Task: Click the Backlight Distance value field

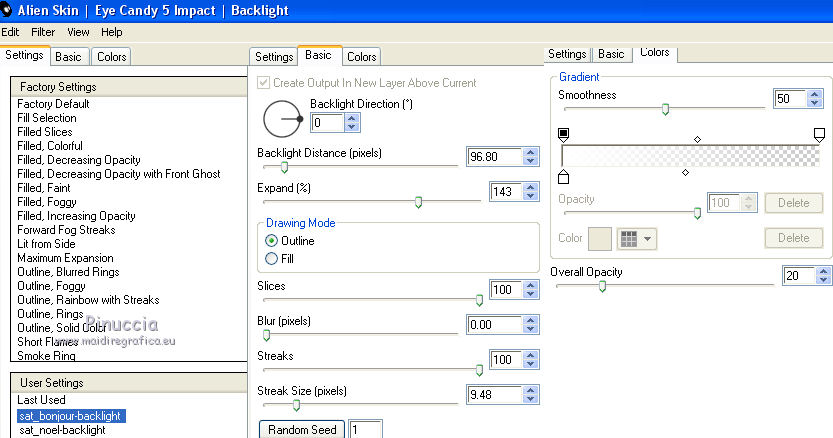Action: tap(495, 156)
